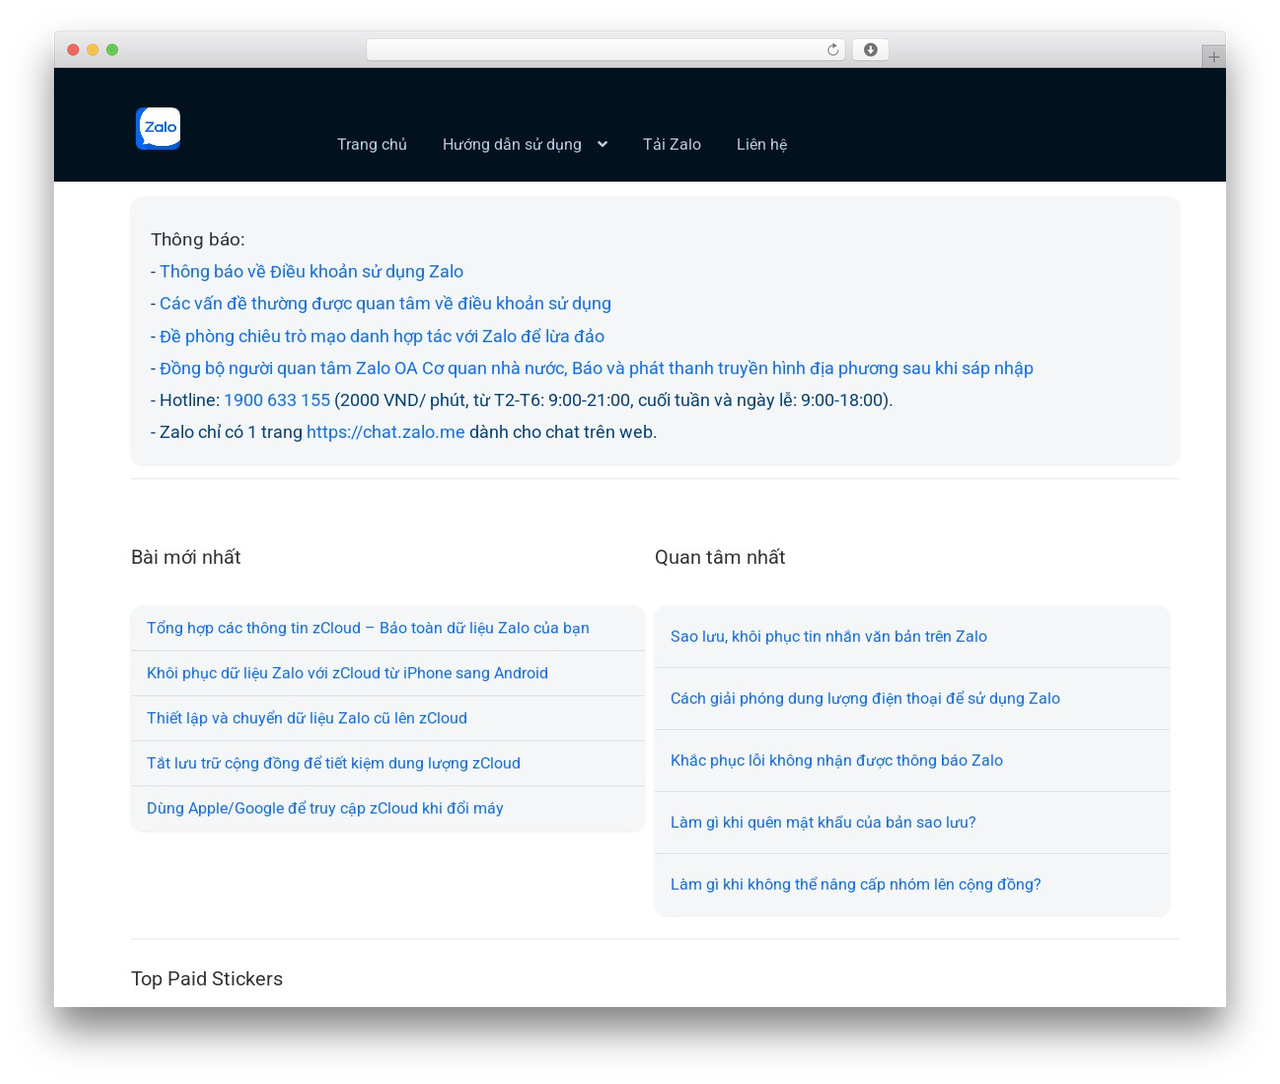
Task: Open Liên hệ navigation item
Action: pyautogui.click(x=762, y=144)
